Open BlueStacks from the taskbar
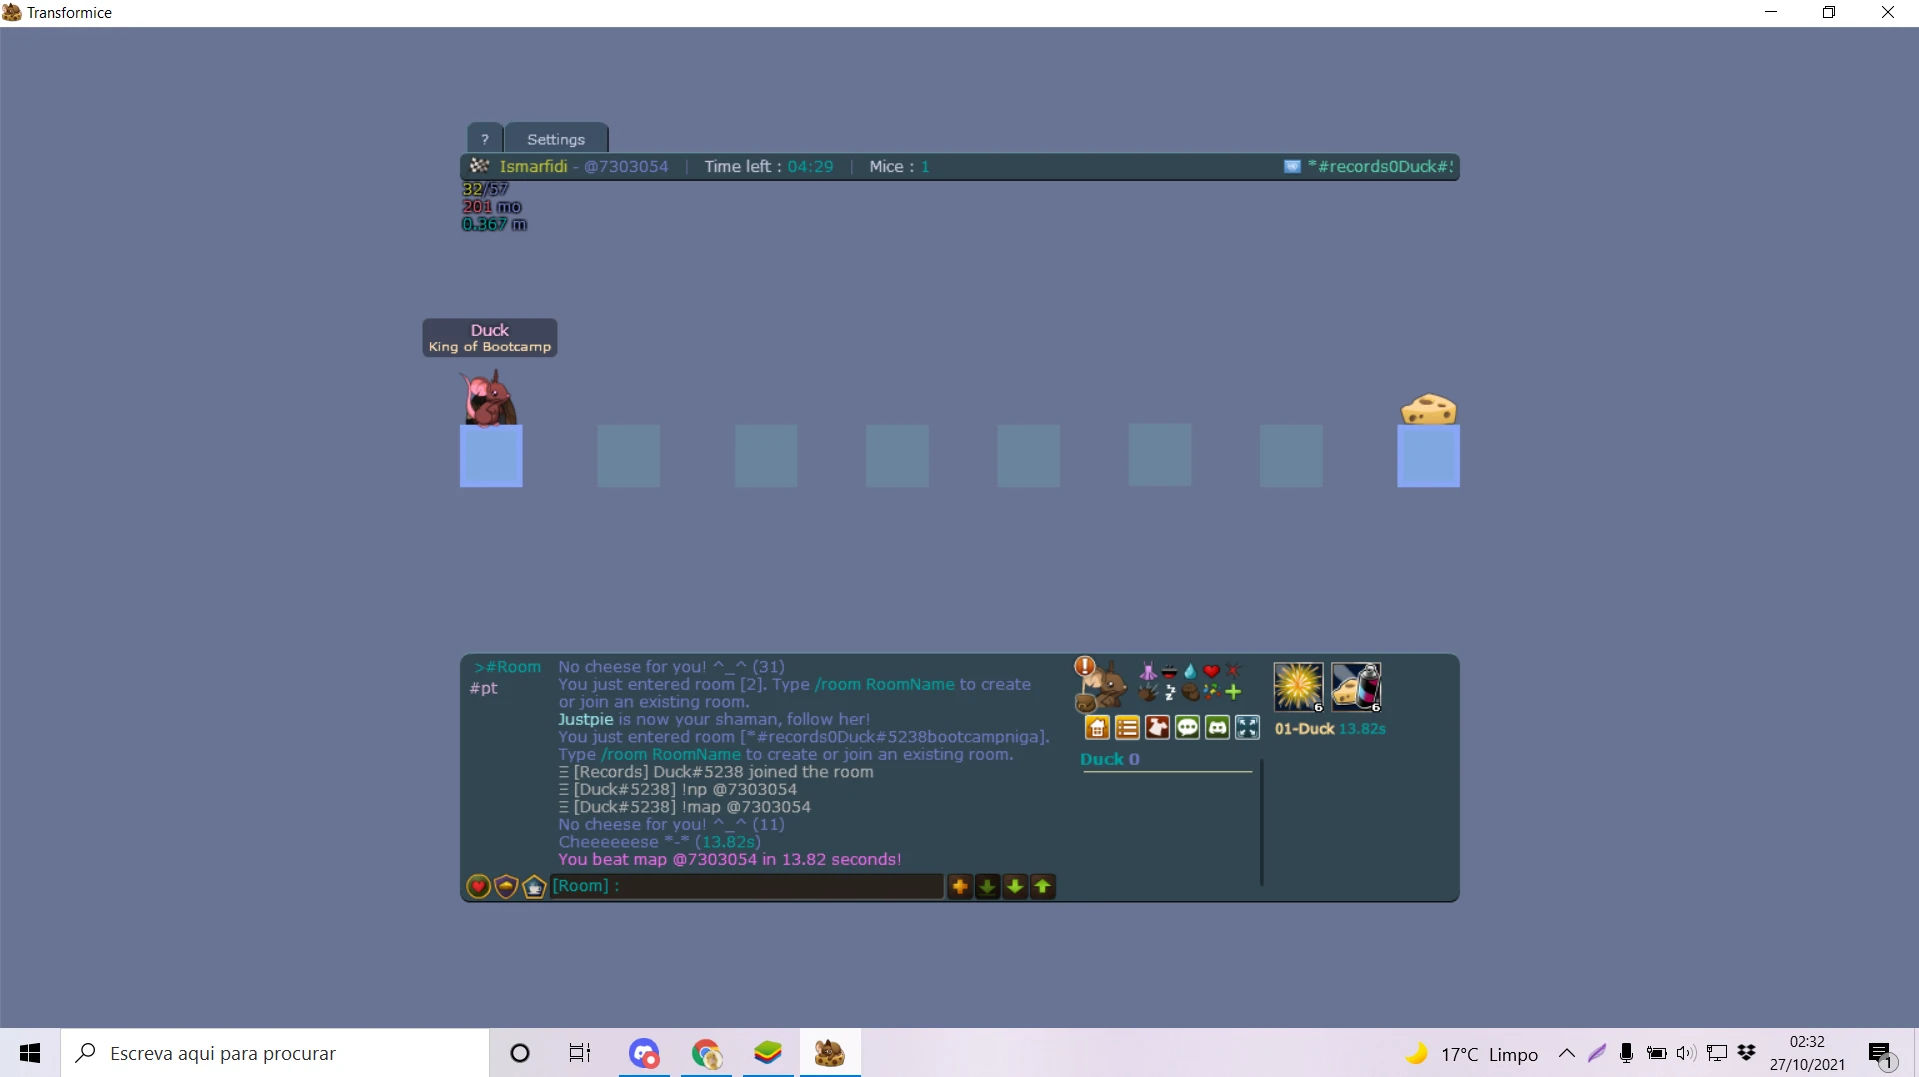Screen dimensions: 1919x1077 [x=768, y=1053]
